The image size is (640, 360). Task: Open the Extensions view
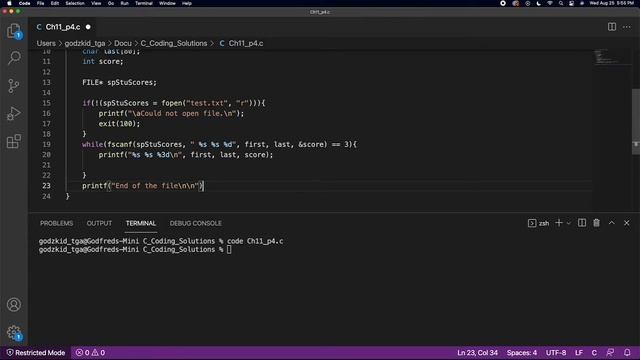click(x=14, y=141)
